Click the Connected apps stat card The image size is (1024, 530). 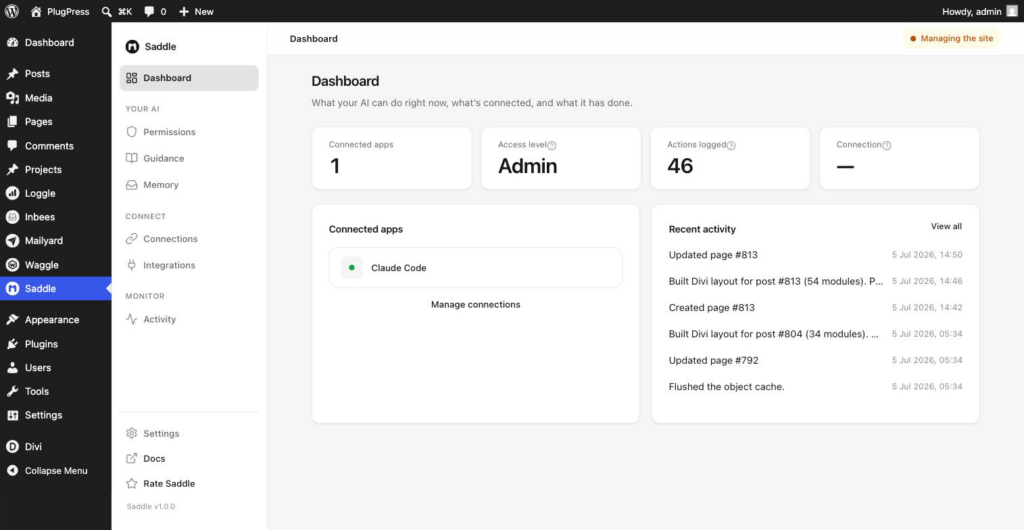click(x=392, y=158)
